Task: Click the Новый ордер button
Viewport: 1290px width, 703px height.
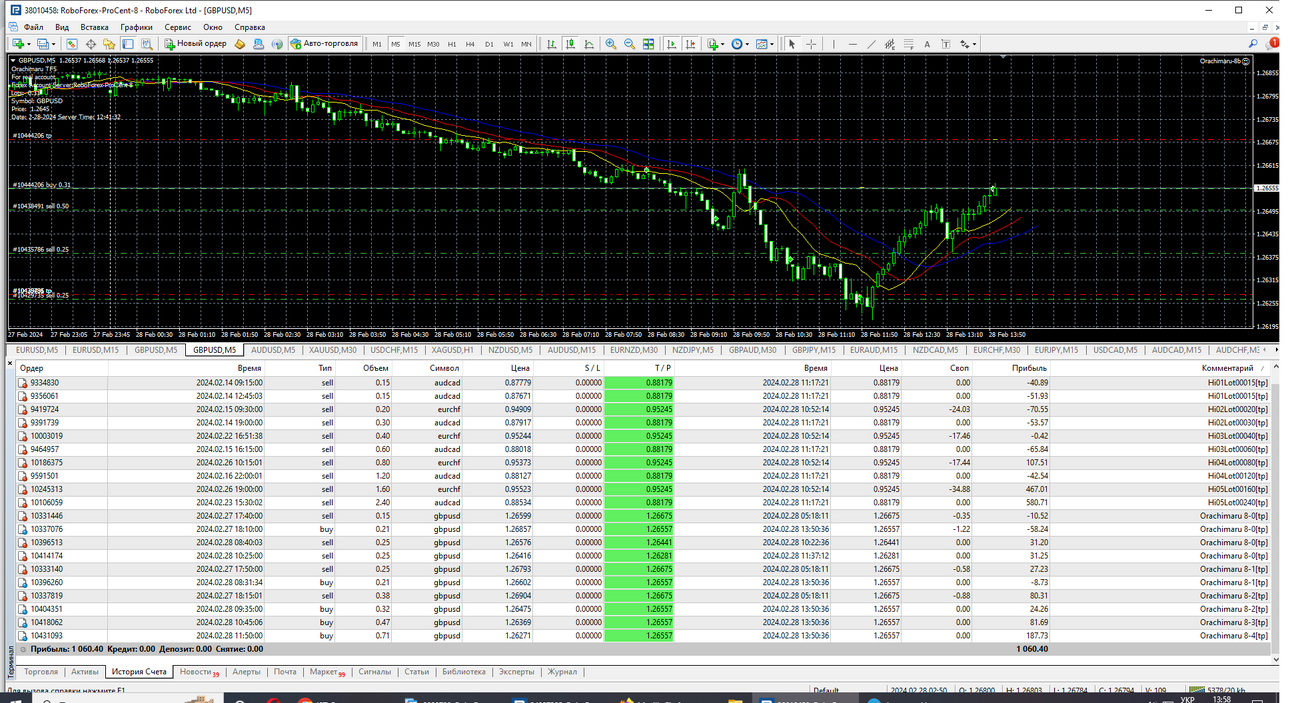Action: coord(196,44)
